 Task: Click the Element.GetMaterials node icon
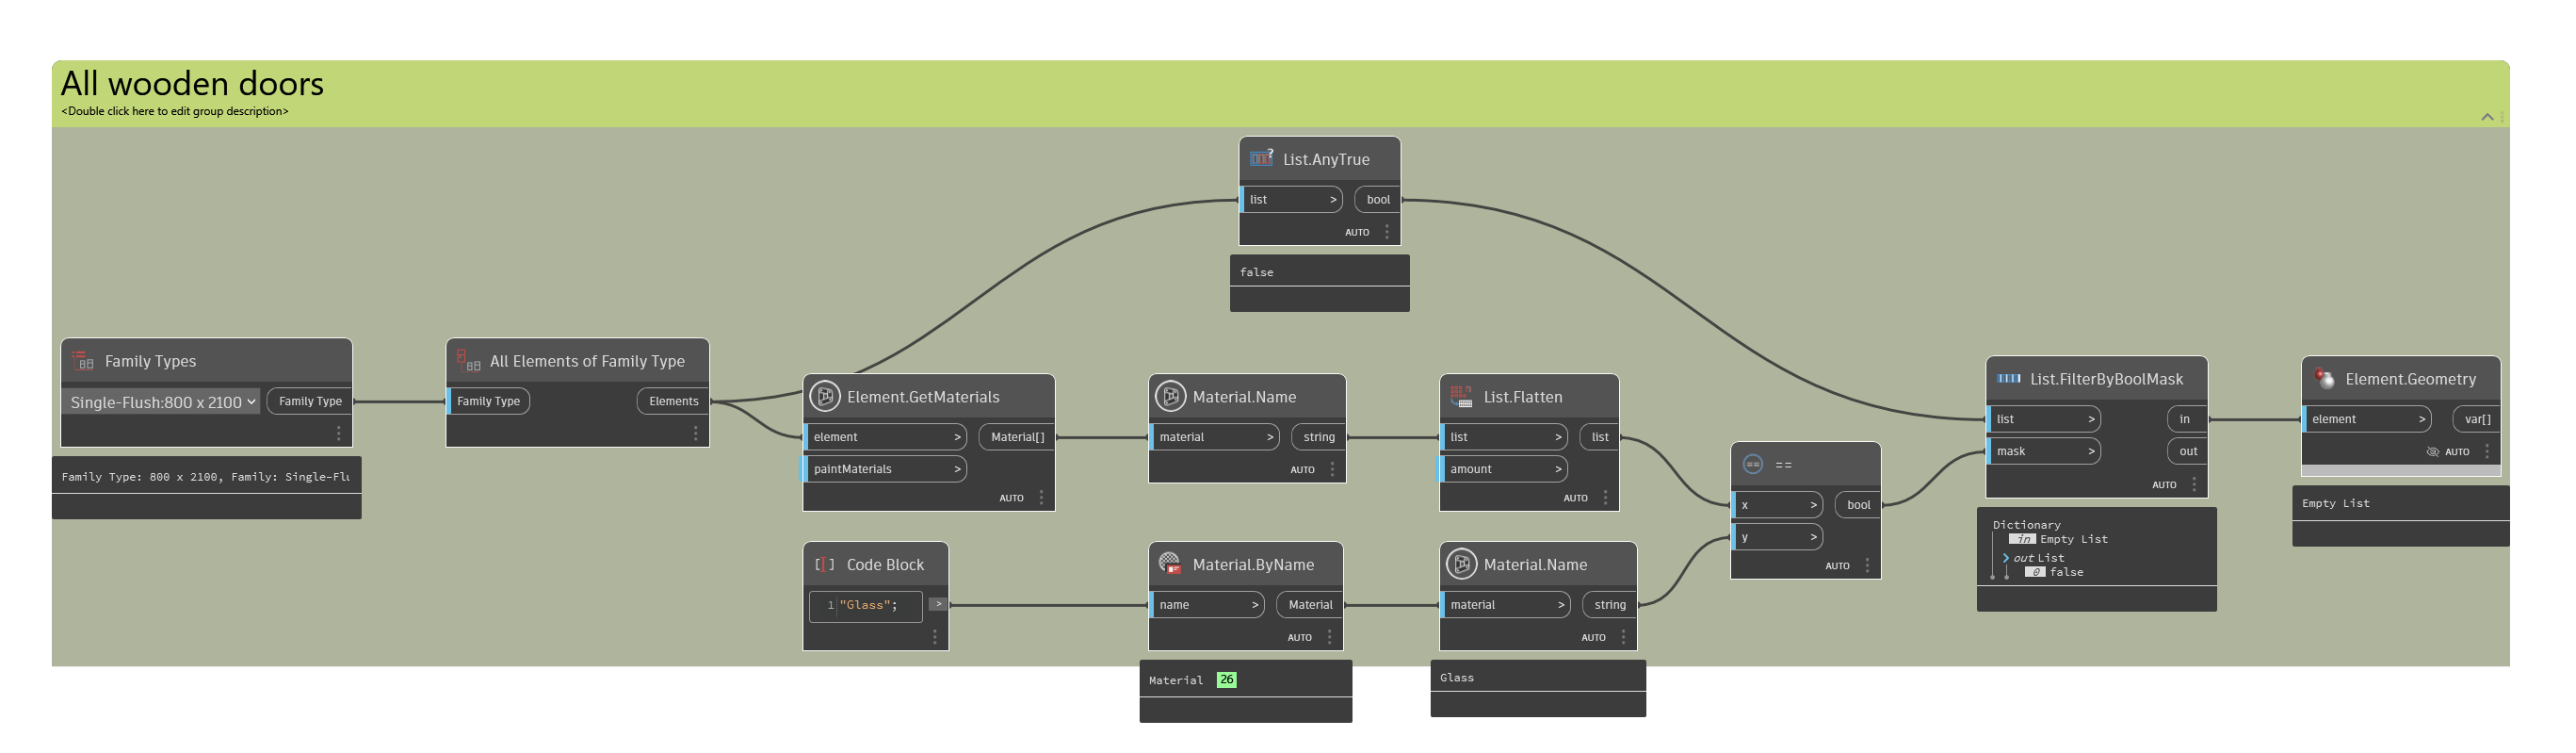point(825,397)
